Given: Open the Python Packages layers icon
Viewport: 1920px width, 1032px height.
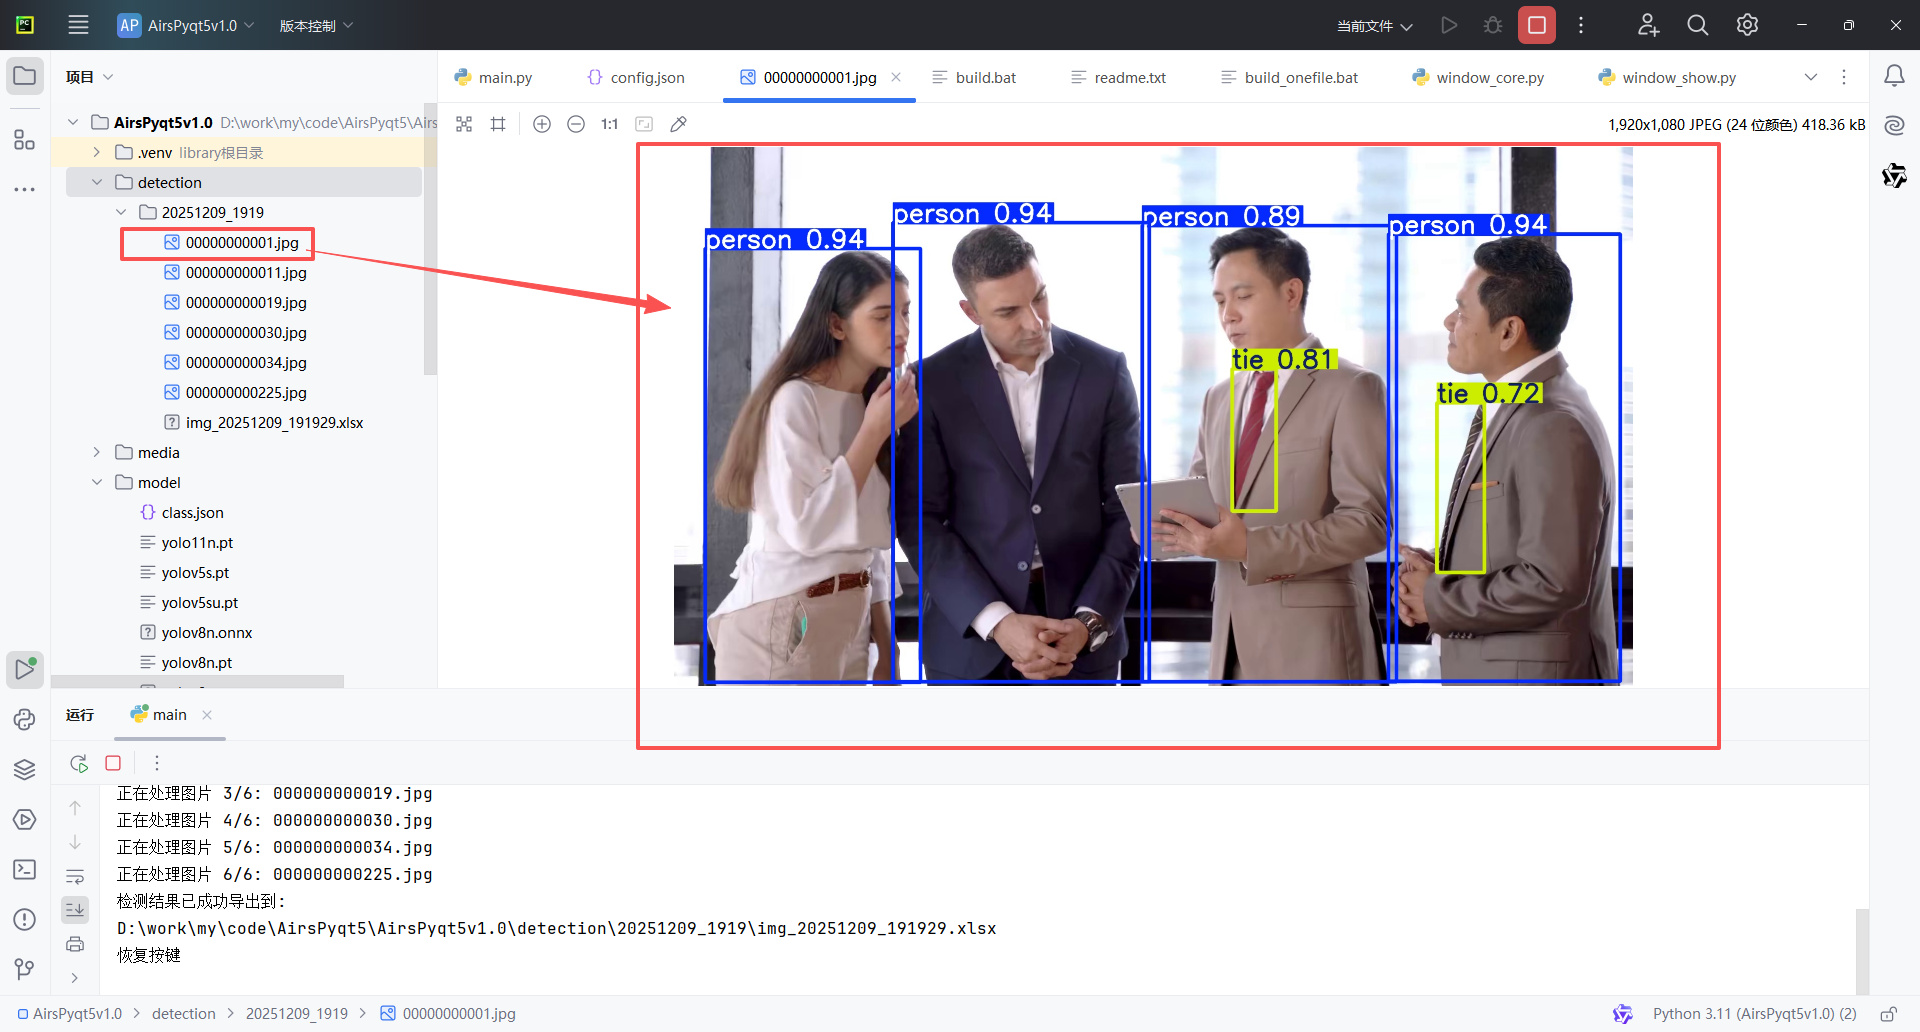Looking at the screenshot, I should coord(25,769).
